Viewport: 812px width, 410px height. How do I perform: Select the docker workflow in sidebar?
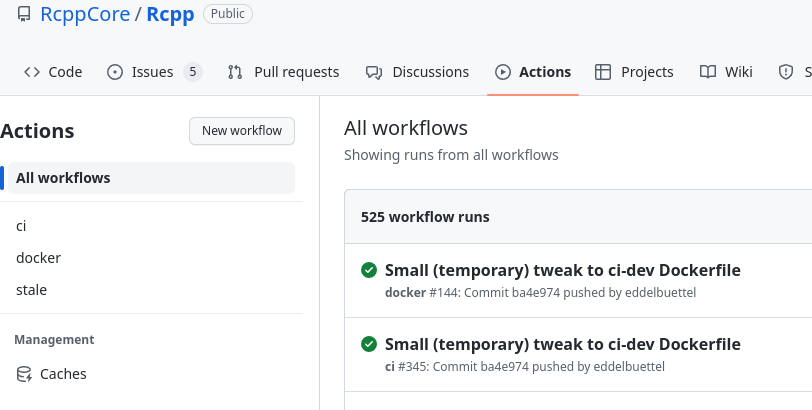(x=38, y=258)
